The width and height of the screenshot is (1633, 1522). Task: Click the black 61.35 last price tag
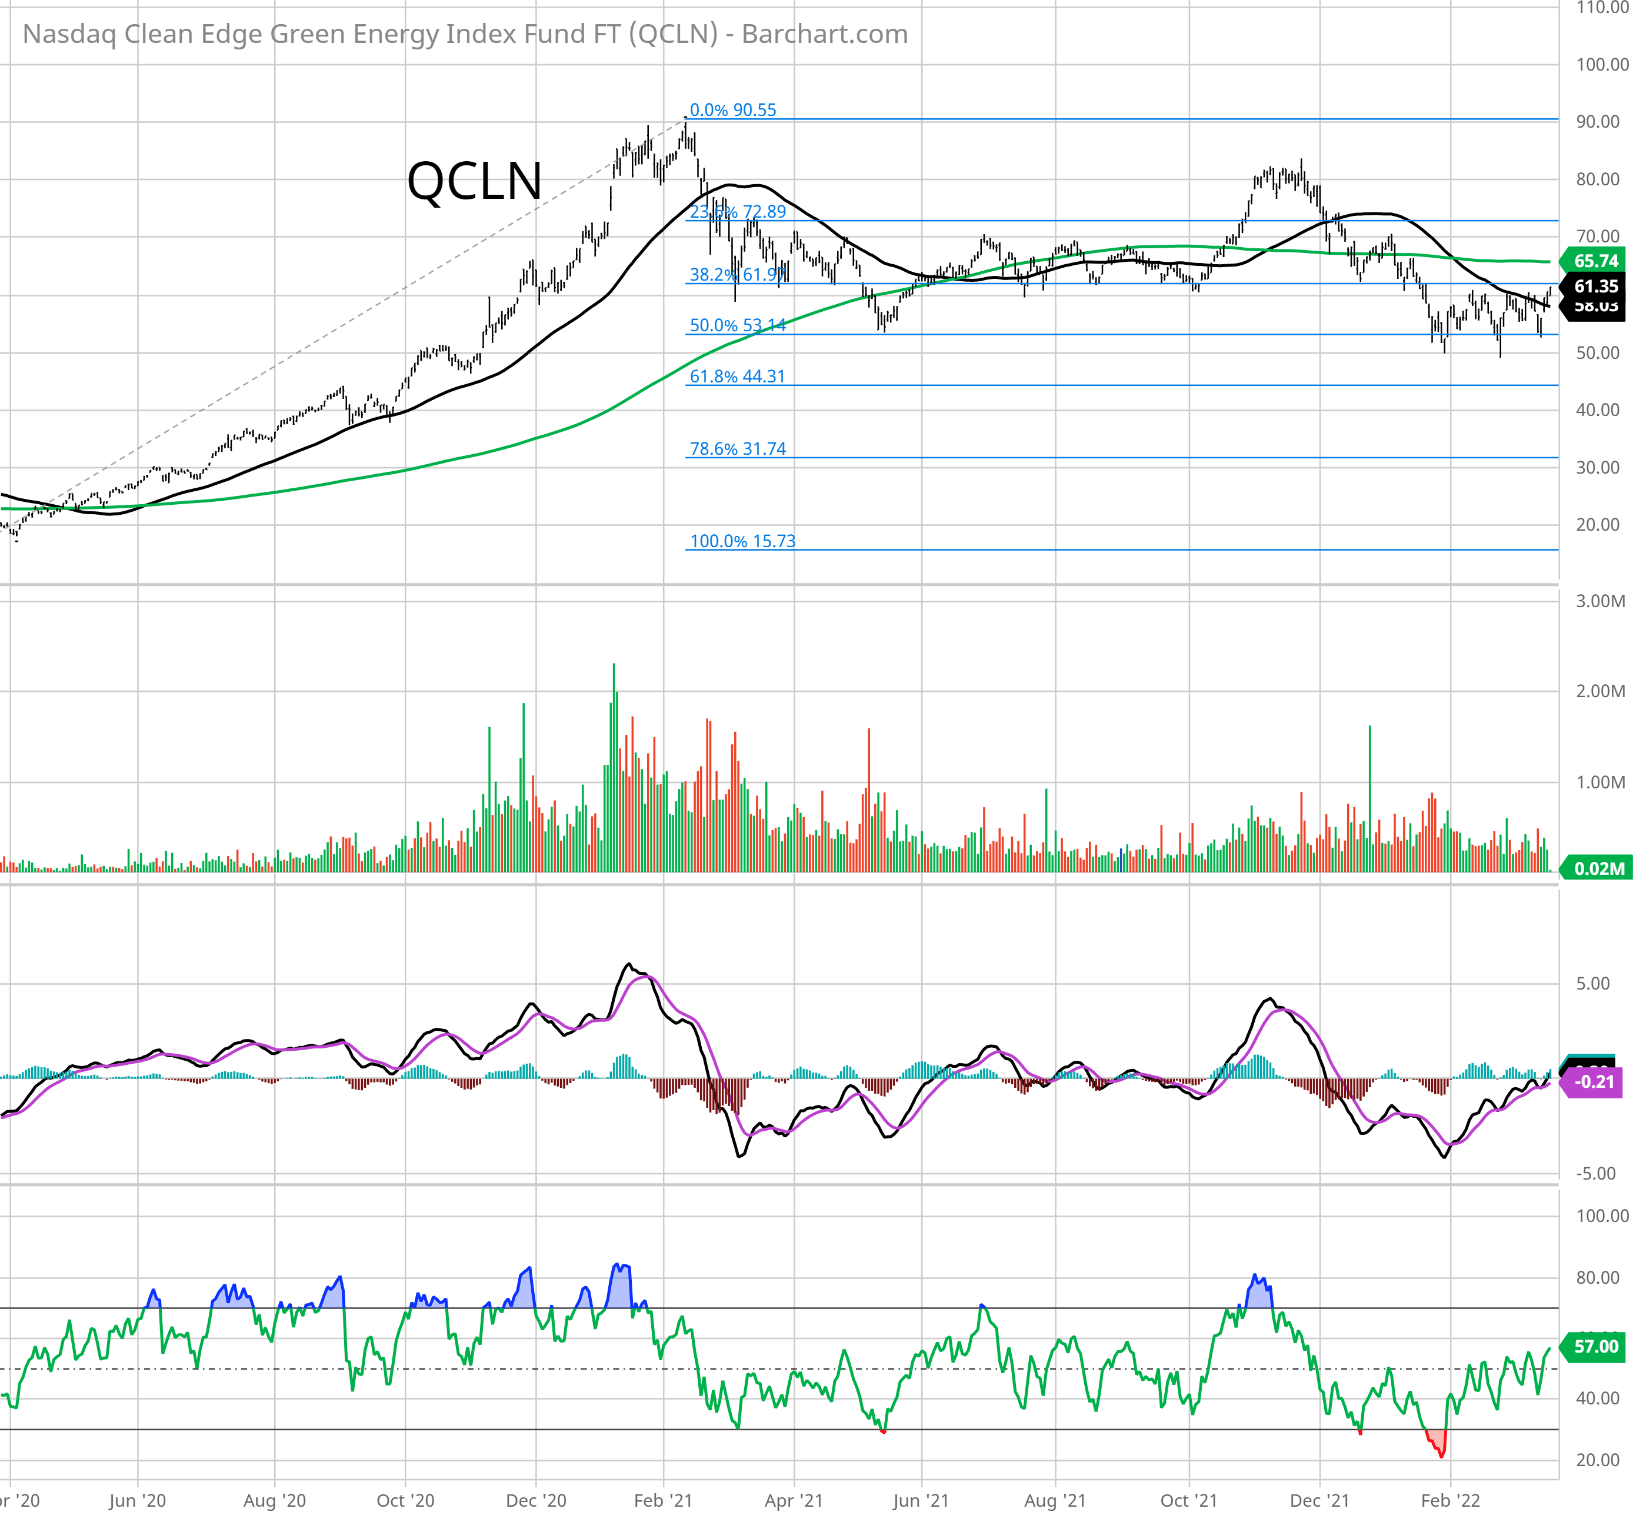tap(1595, 287)
